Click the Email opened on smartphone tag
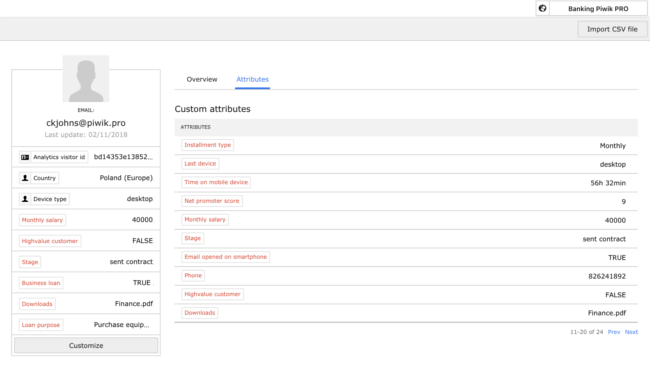This screenshot has height=366, width=650. (x=226, y=257)
